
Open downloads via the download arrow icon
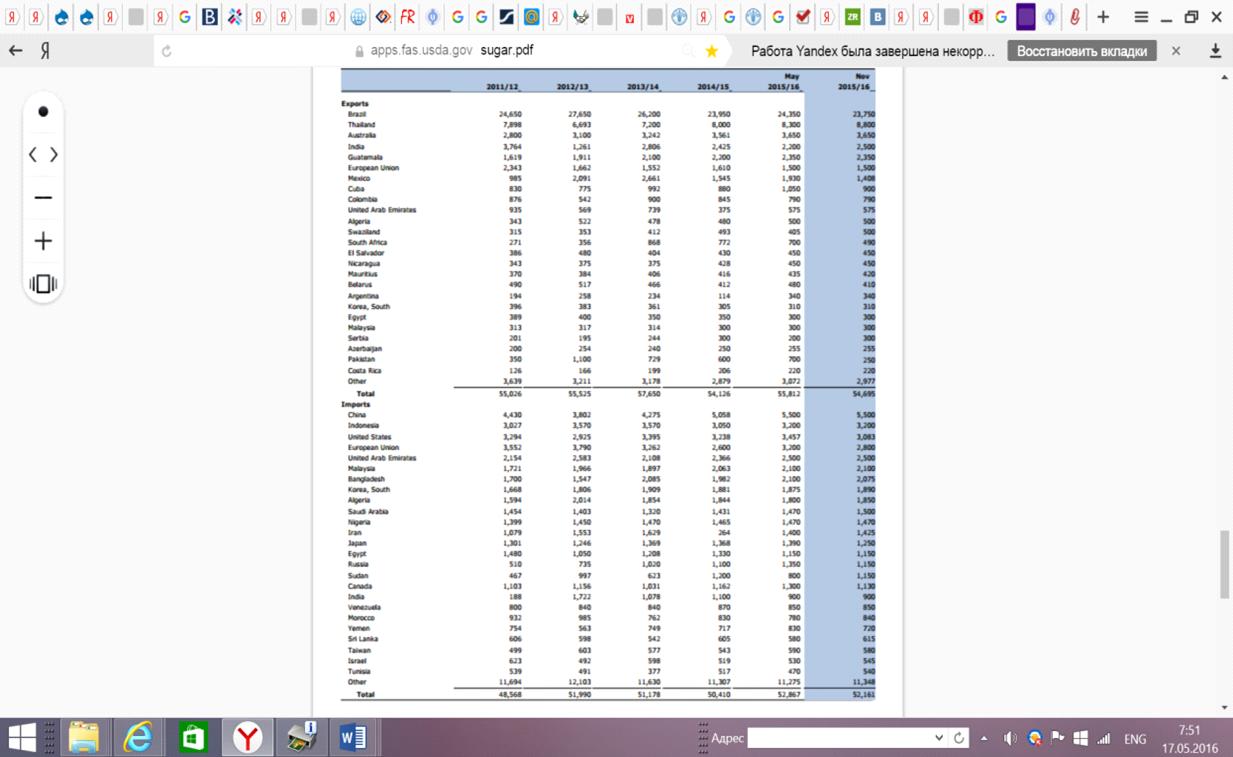pos(1216,51)
